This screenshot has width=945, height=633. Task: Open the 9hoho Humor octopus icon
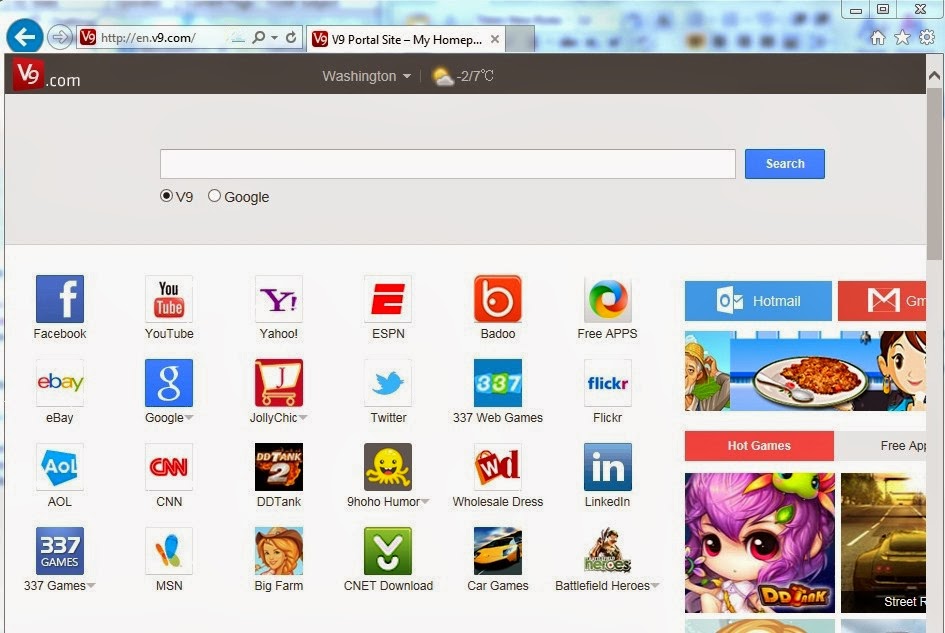388,467
